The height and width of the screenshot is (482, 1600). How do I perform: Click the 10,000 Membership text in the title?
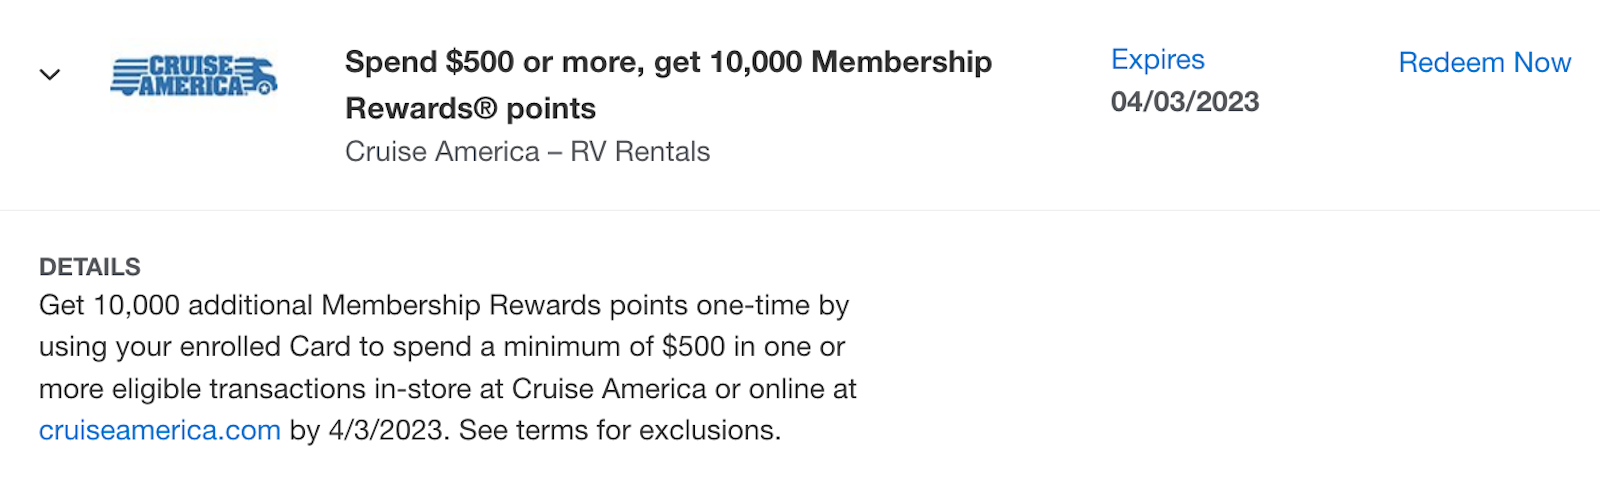[850, 62]
